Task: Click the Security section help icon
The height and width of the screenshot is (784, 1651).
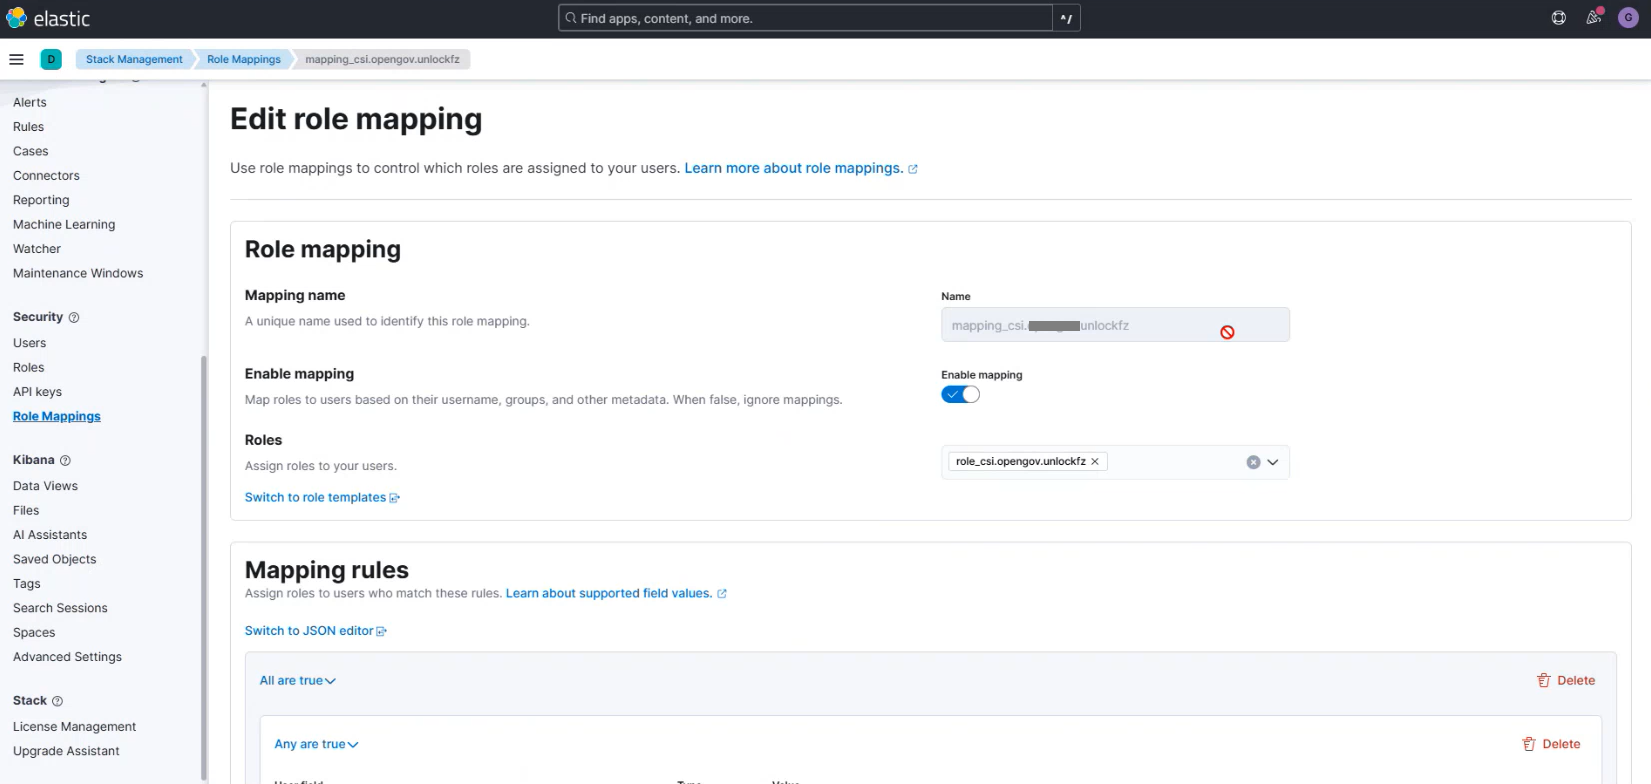Action: click(x=74, y=317)
